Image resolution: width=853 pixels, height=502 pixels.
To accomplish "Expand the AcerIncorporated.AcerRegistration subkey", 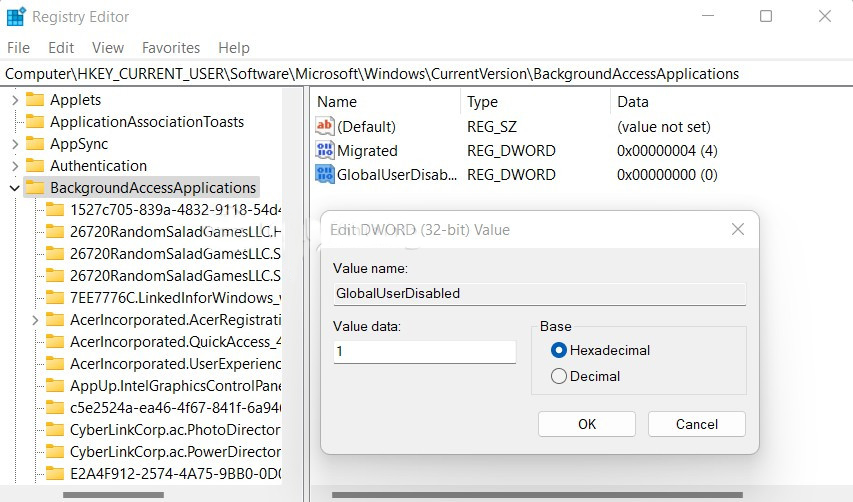I will pyautogui.click(x=35, y=320).
